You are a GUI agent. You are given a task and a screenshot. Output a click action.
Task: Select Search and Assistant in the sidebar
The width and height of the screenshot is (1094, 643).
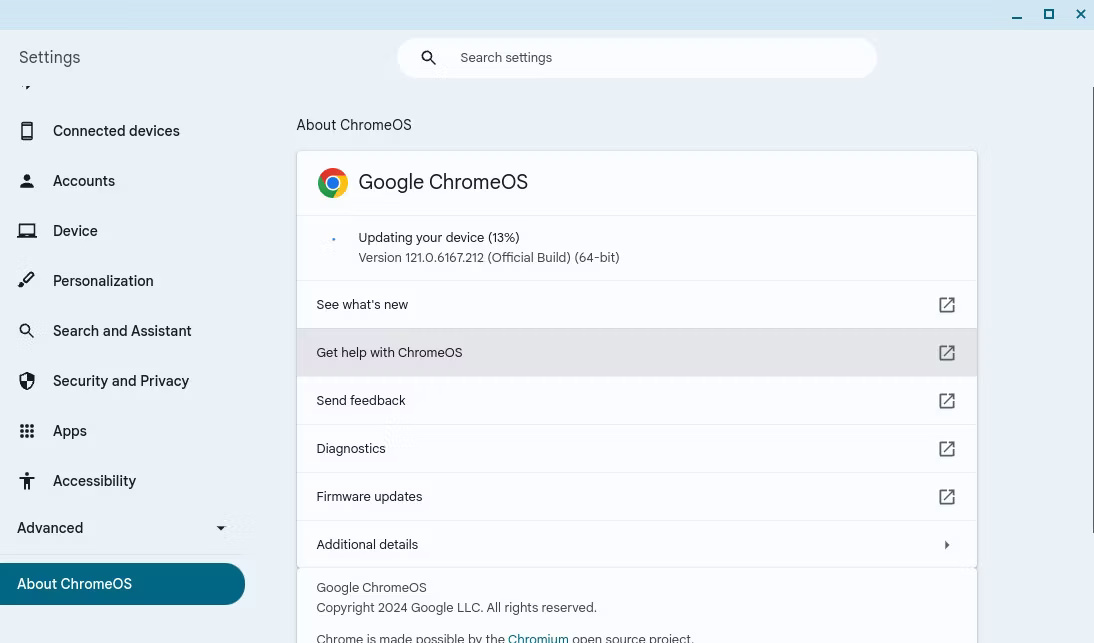(122, 330)
